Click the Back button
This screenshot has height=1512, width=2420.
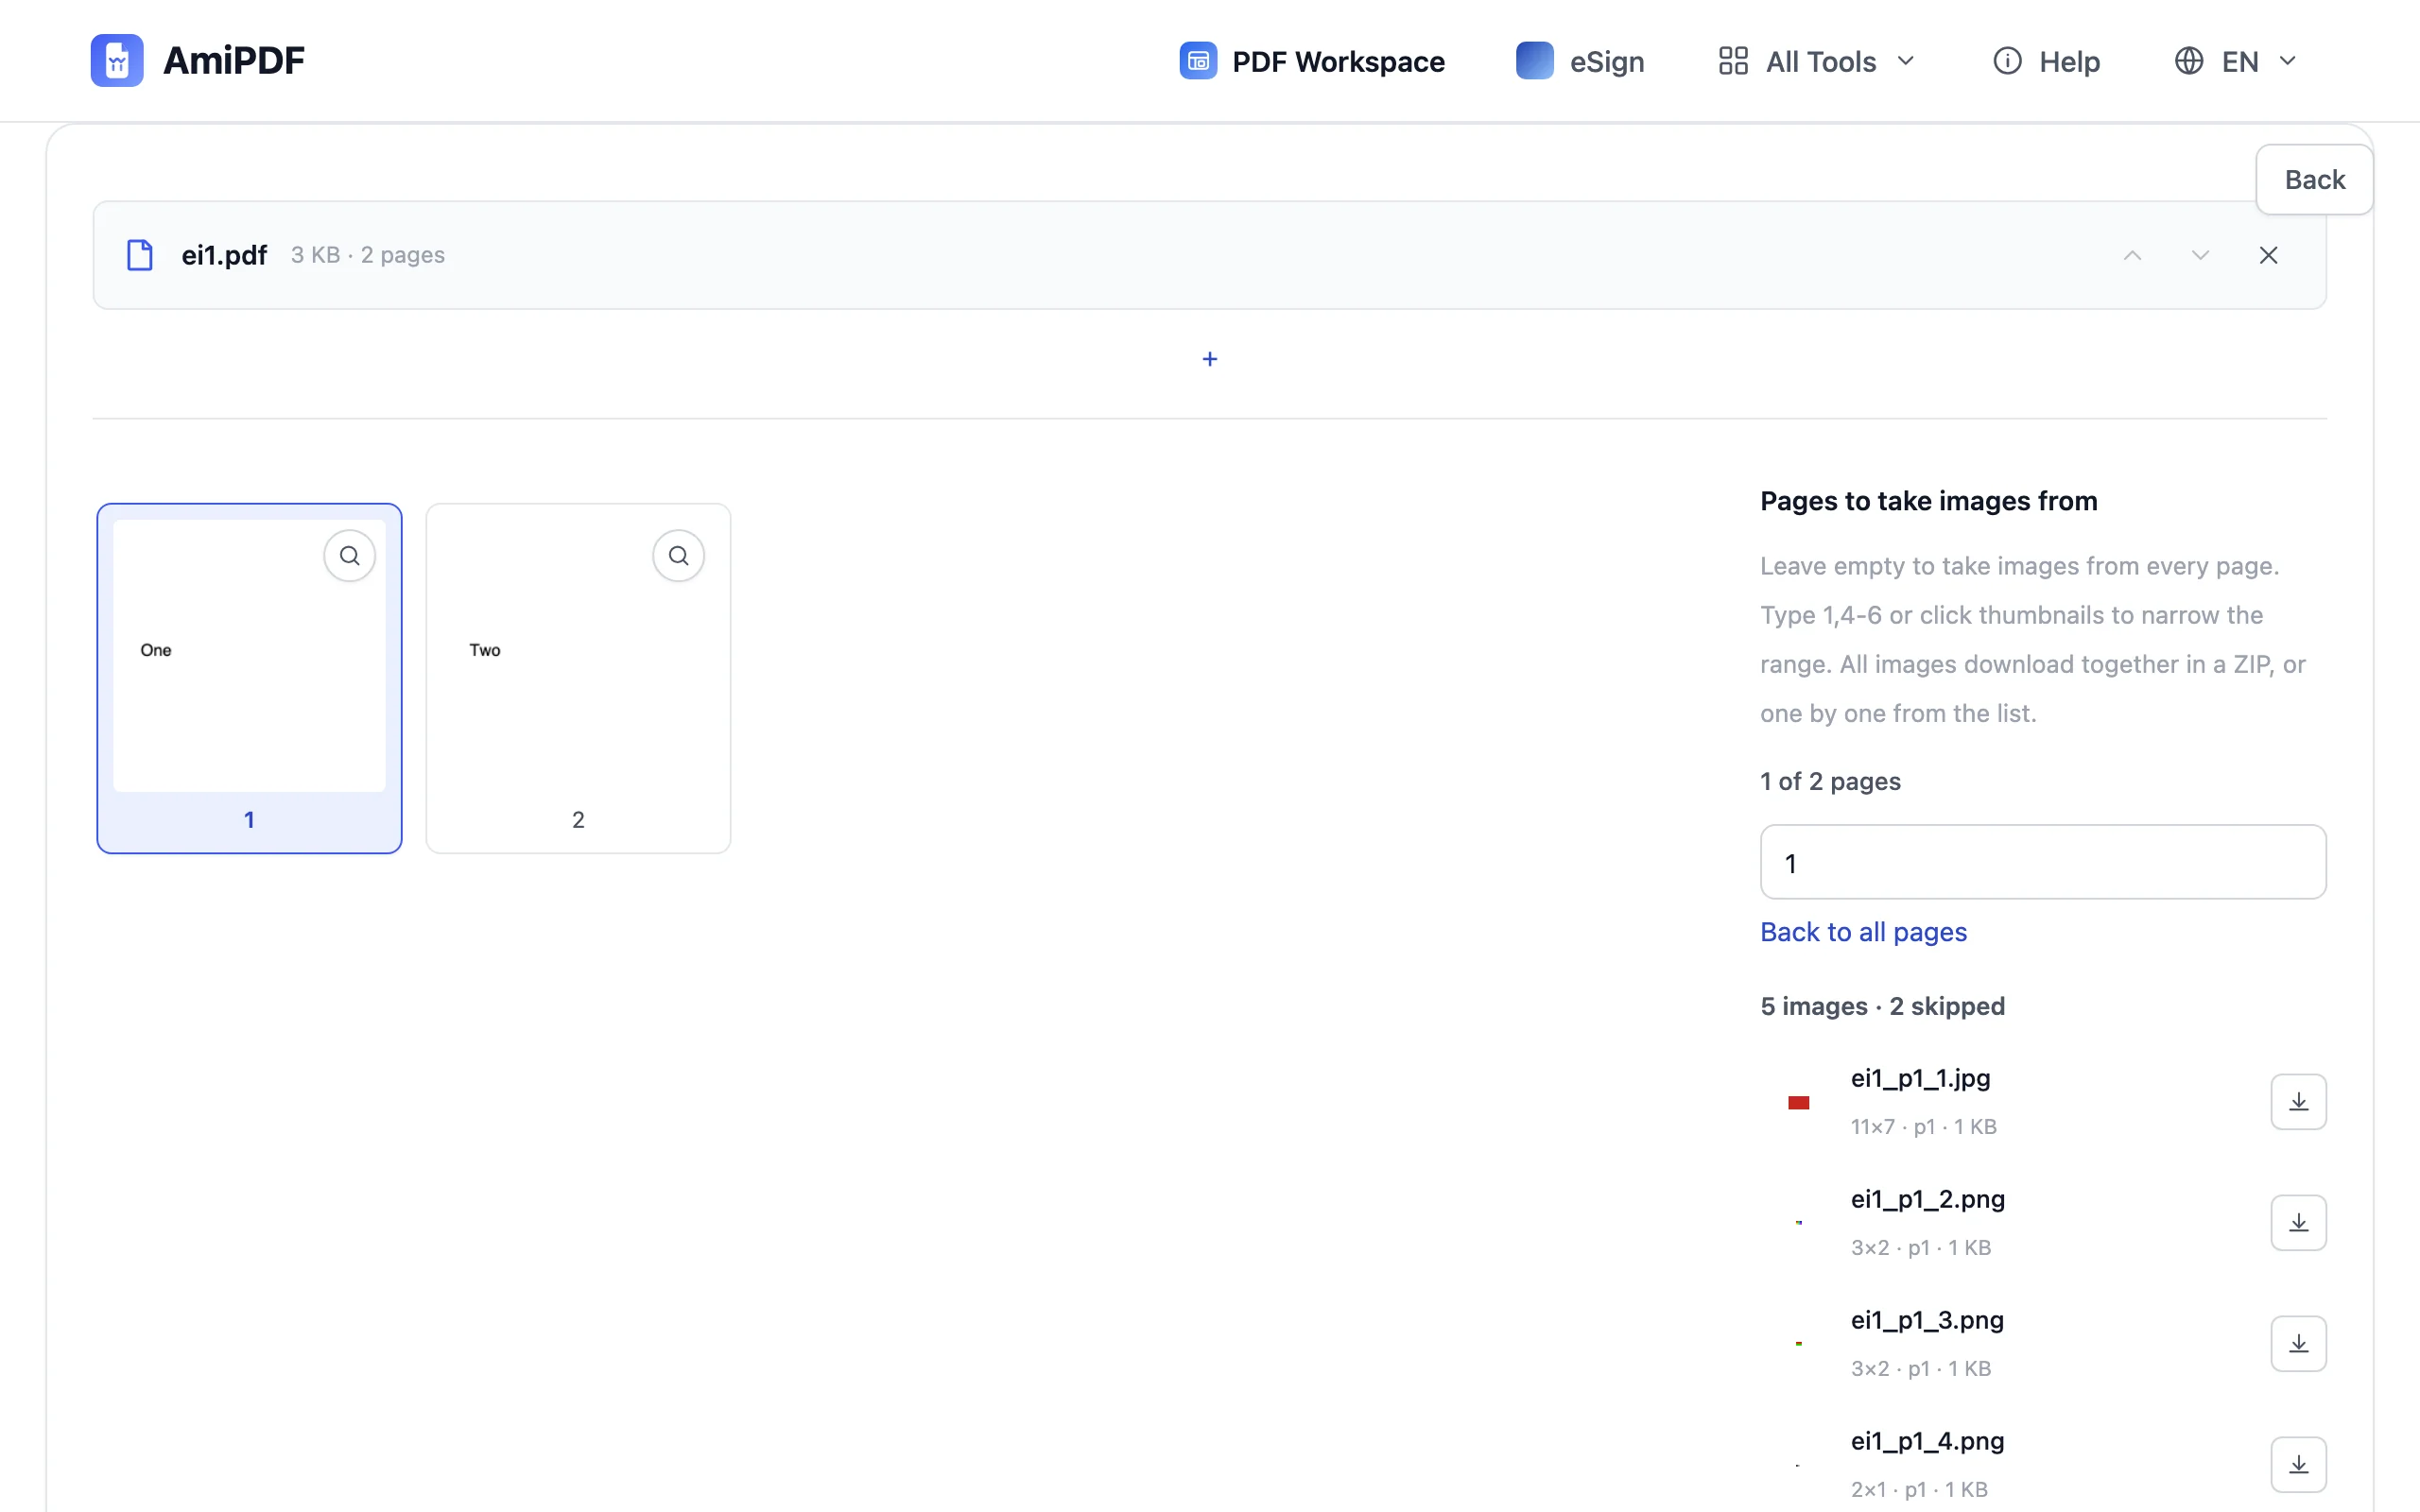(x=2314, y=180)
